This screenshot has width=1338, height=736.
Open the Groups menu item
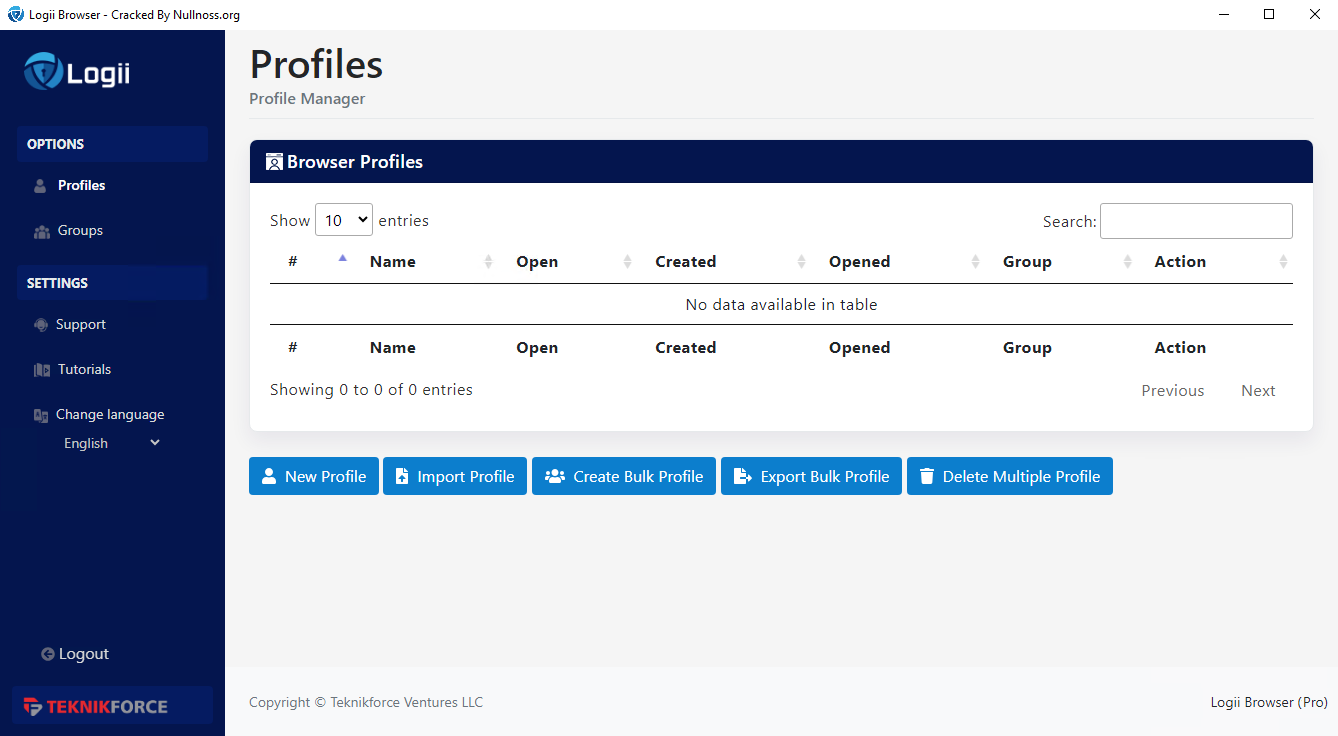coord(80,231)
